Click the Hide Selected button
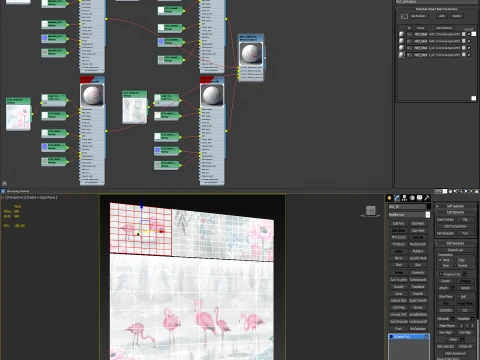This screenshot has height=360, width=480. coord(445,346)
